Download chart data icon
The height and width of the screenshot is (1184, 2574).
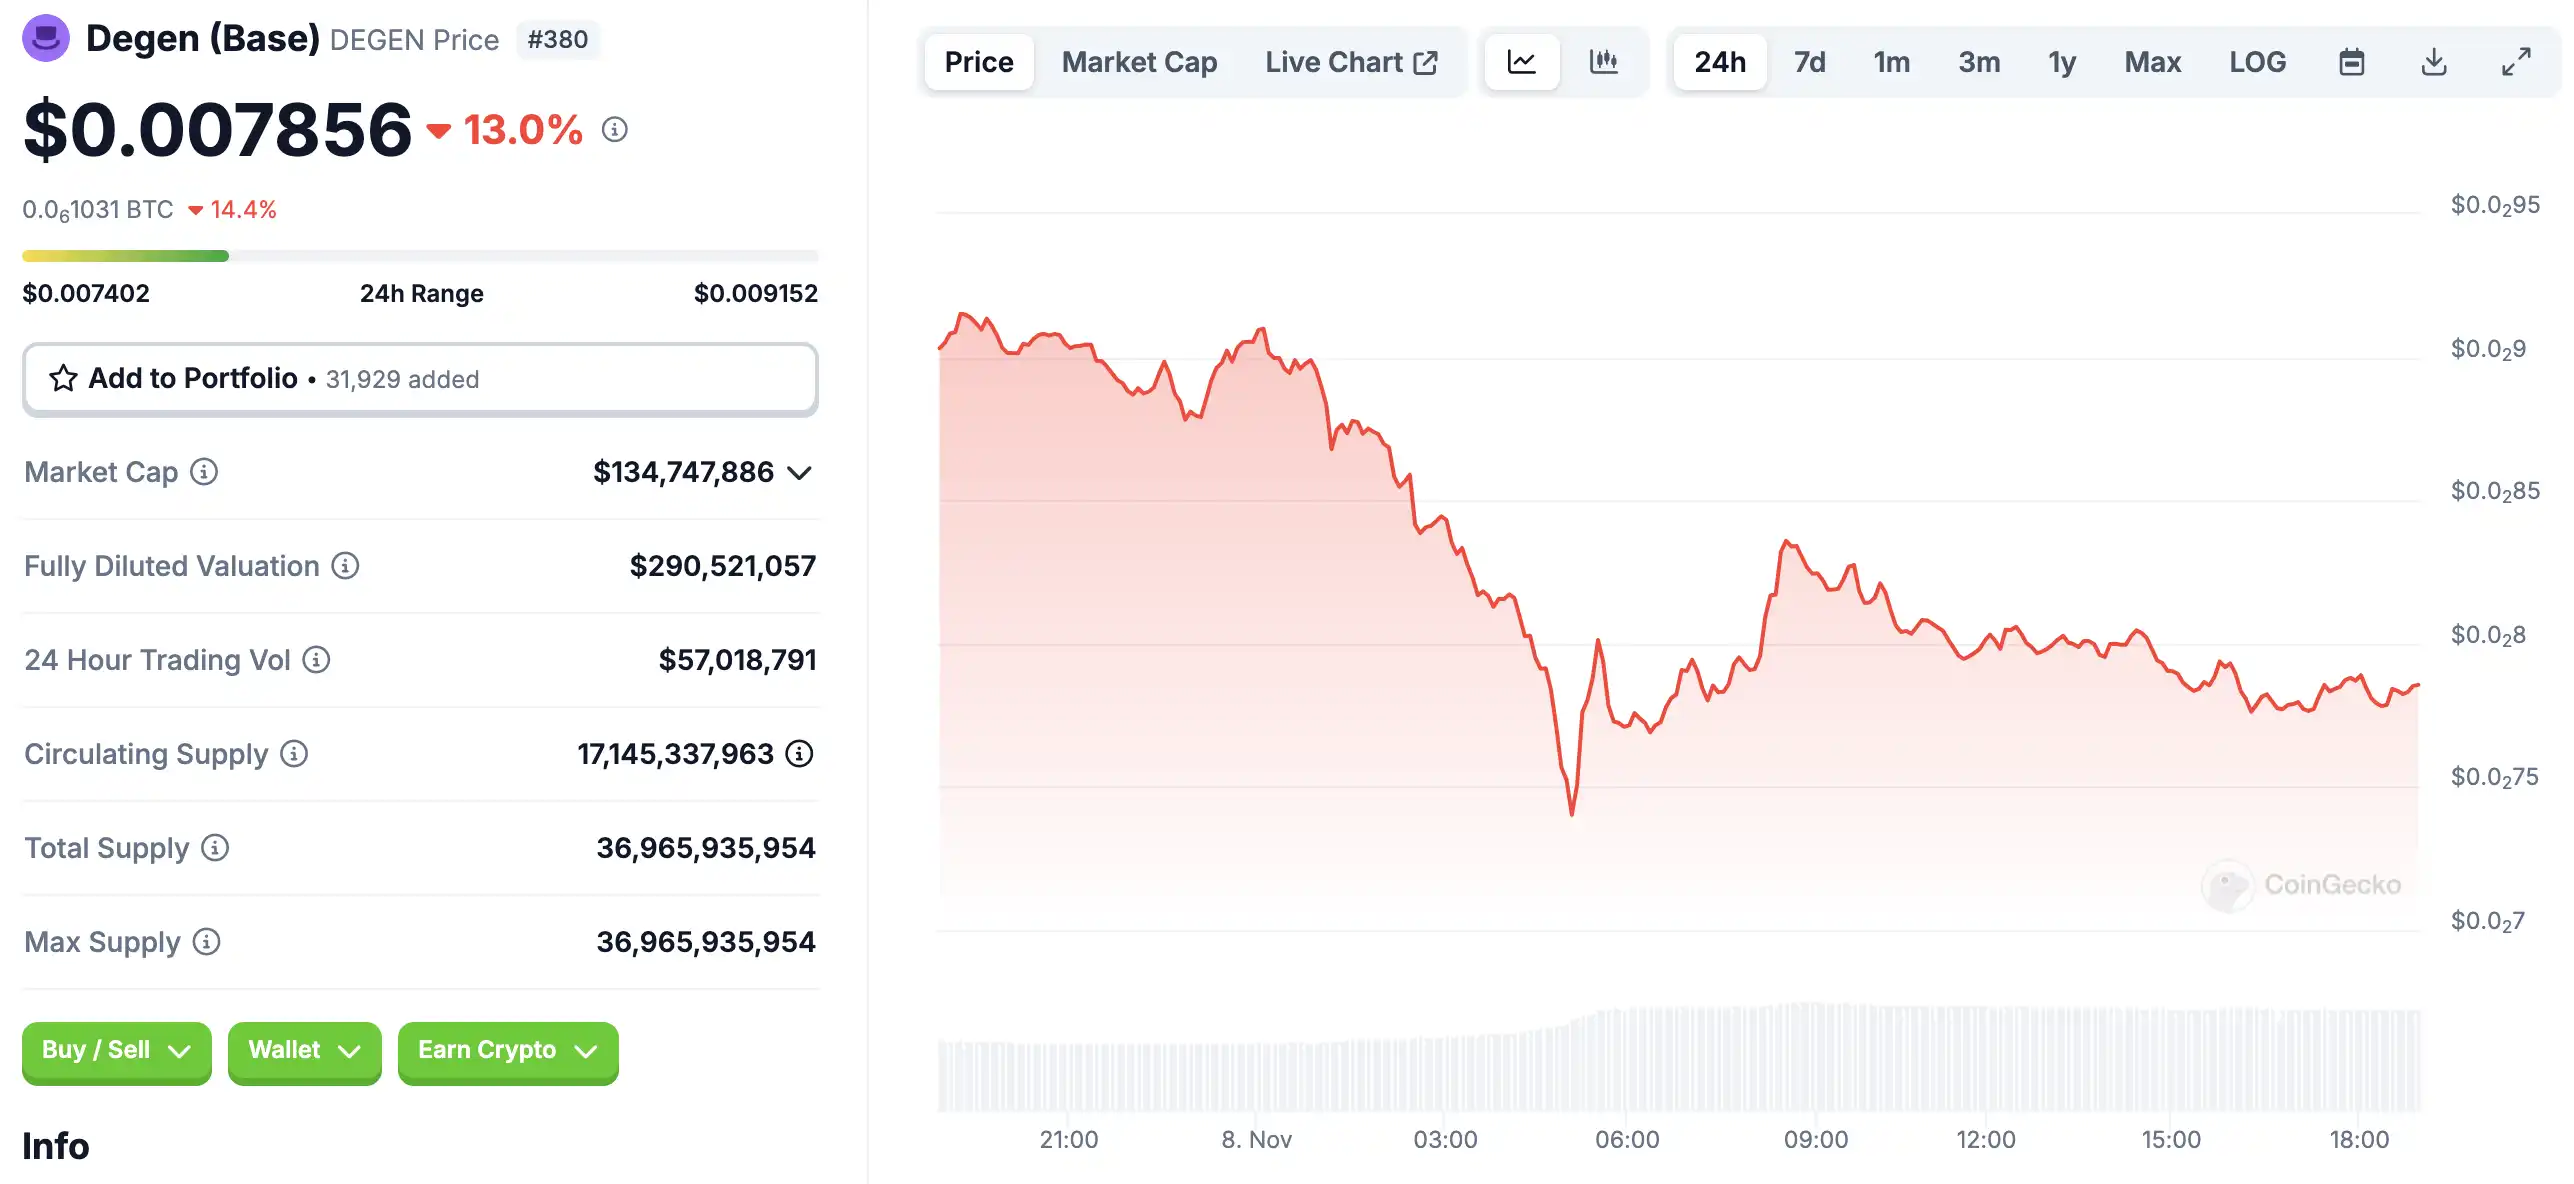point(2434,62)
